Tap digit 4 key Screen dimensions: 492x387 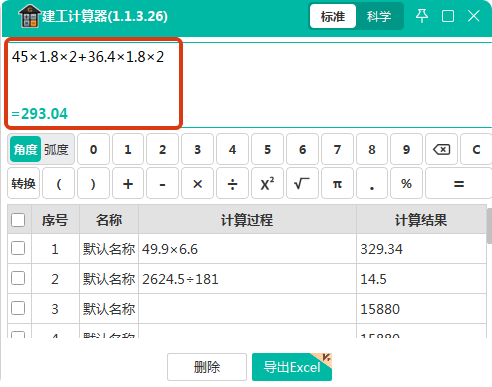click(x=232, y=149)
